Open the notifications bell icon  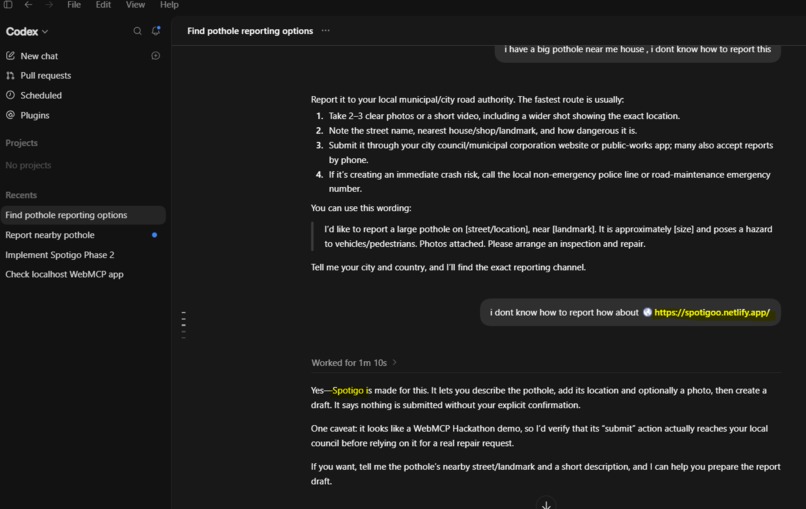156,31
